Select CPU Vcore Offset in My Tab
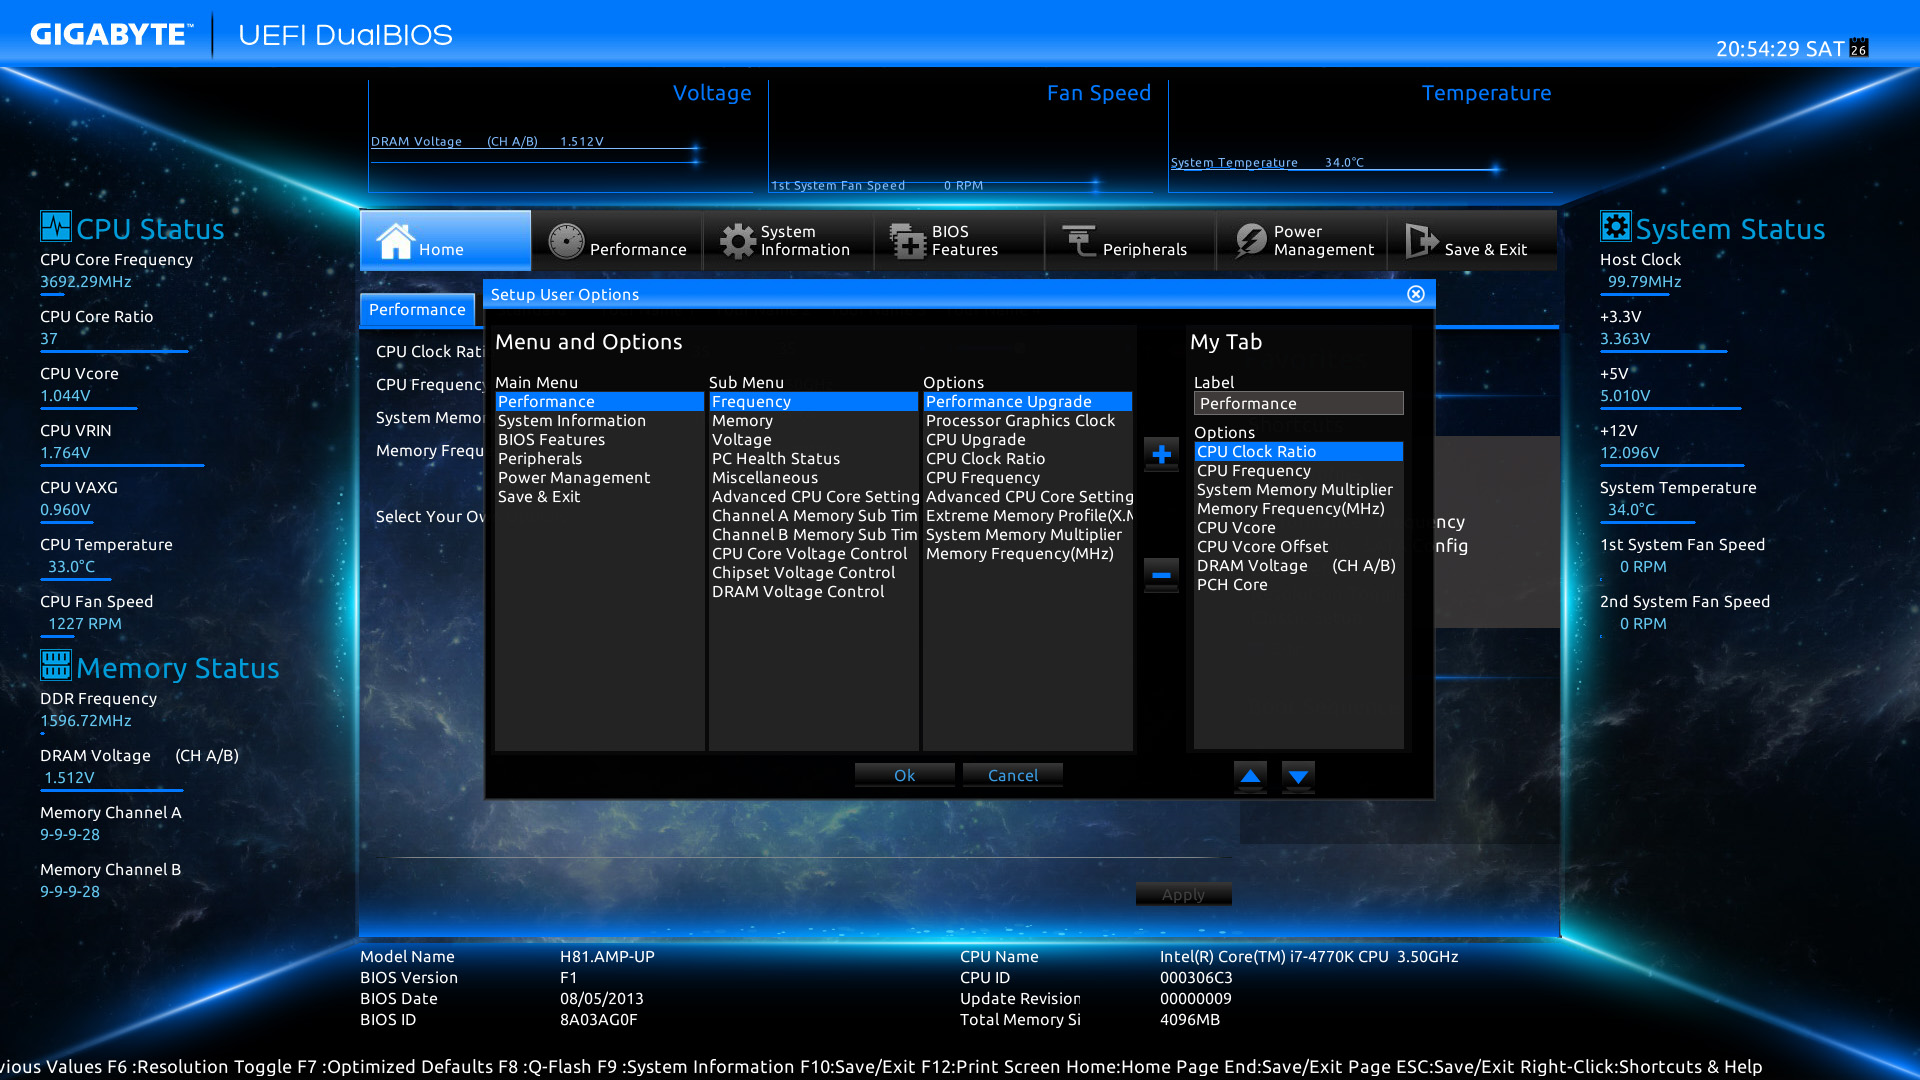This screenshot has height=1080, width=1920. [x=1298, y=547]
